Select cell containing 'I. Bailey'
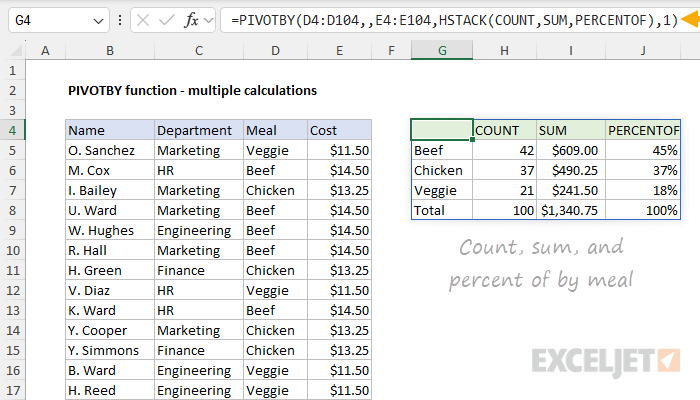The height and width of the screenshot is (400, 700). [110, 191]
